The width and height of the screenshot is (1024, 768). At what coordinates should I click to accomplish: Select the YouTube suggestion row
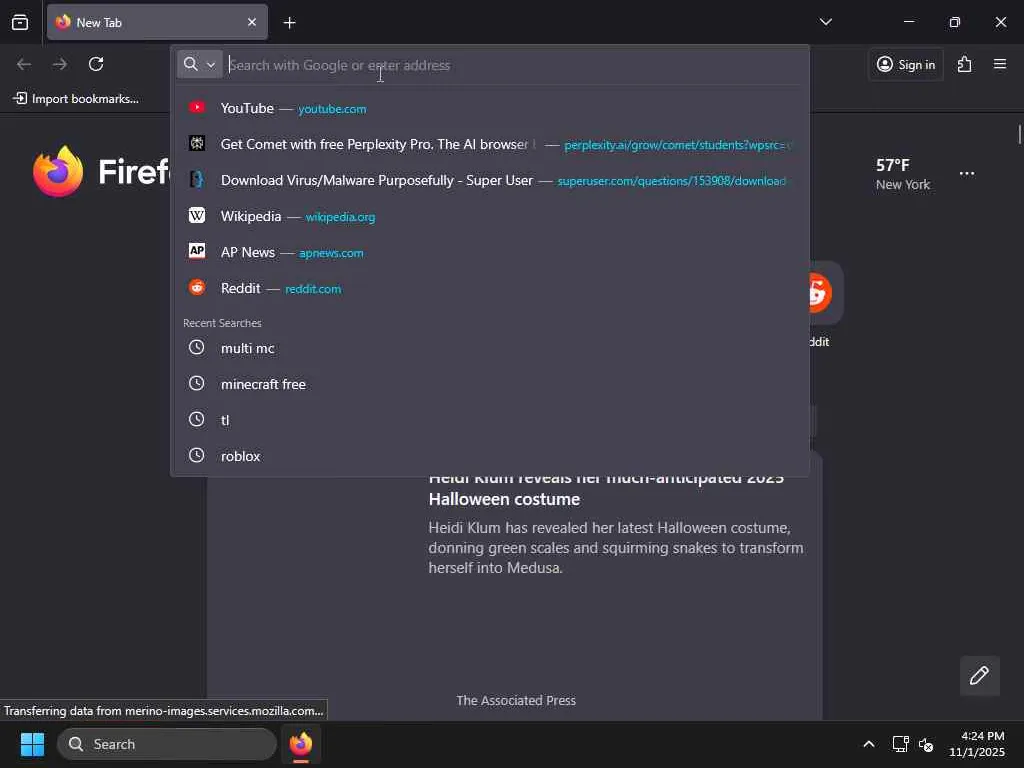tap(489, 108)
